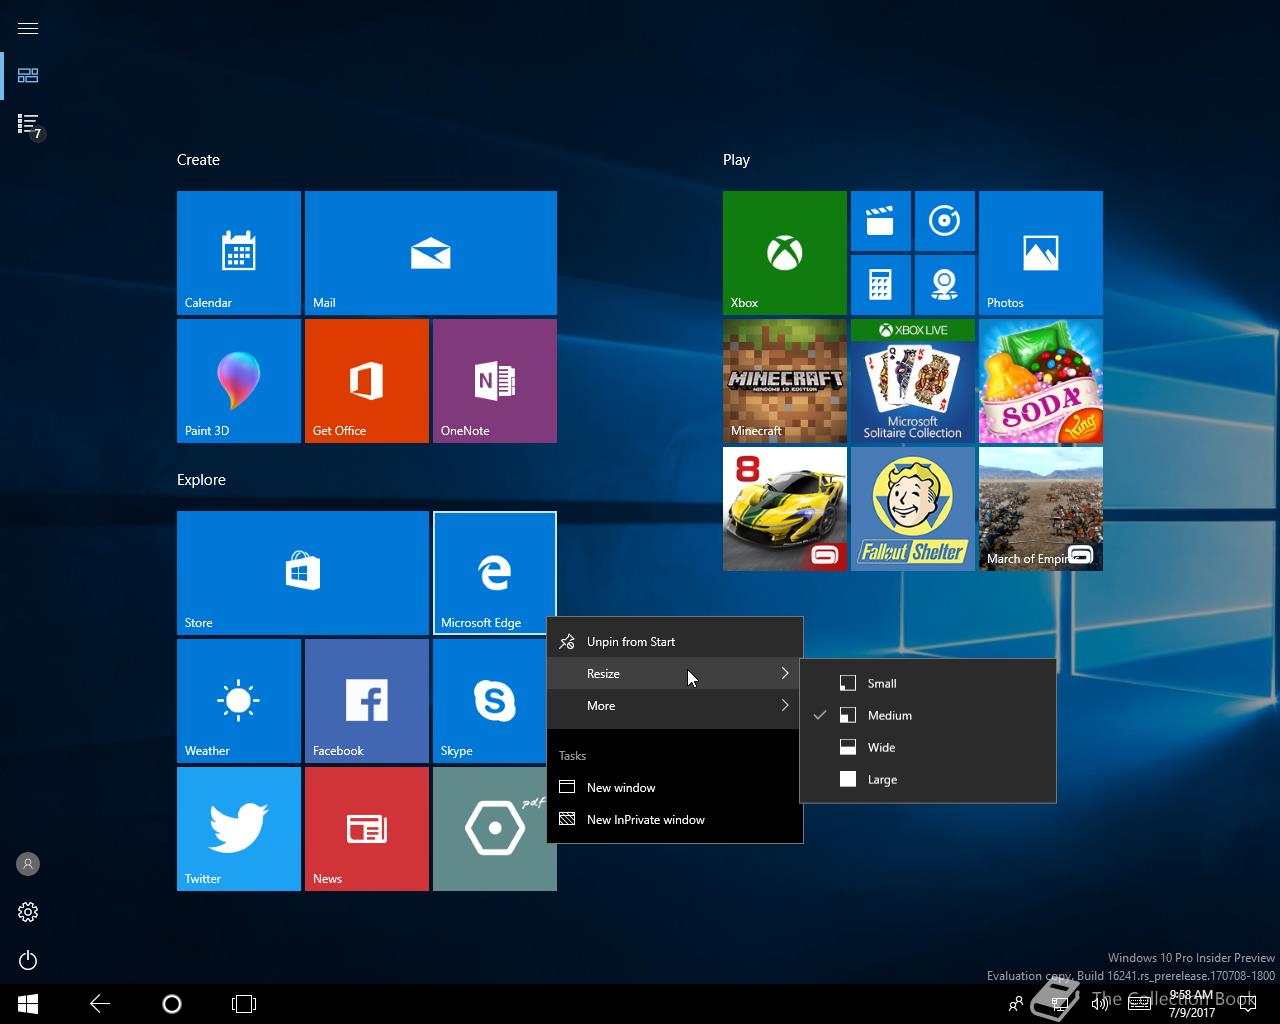
Task: Open the Weather tile
Action: (239, 701)
